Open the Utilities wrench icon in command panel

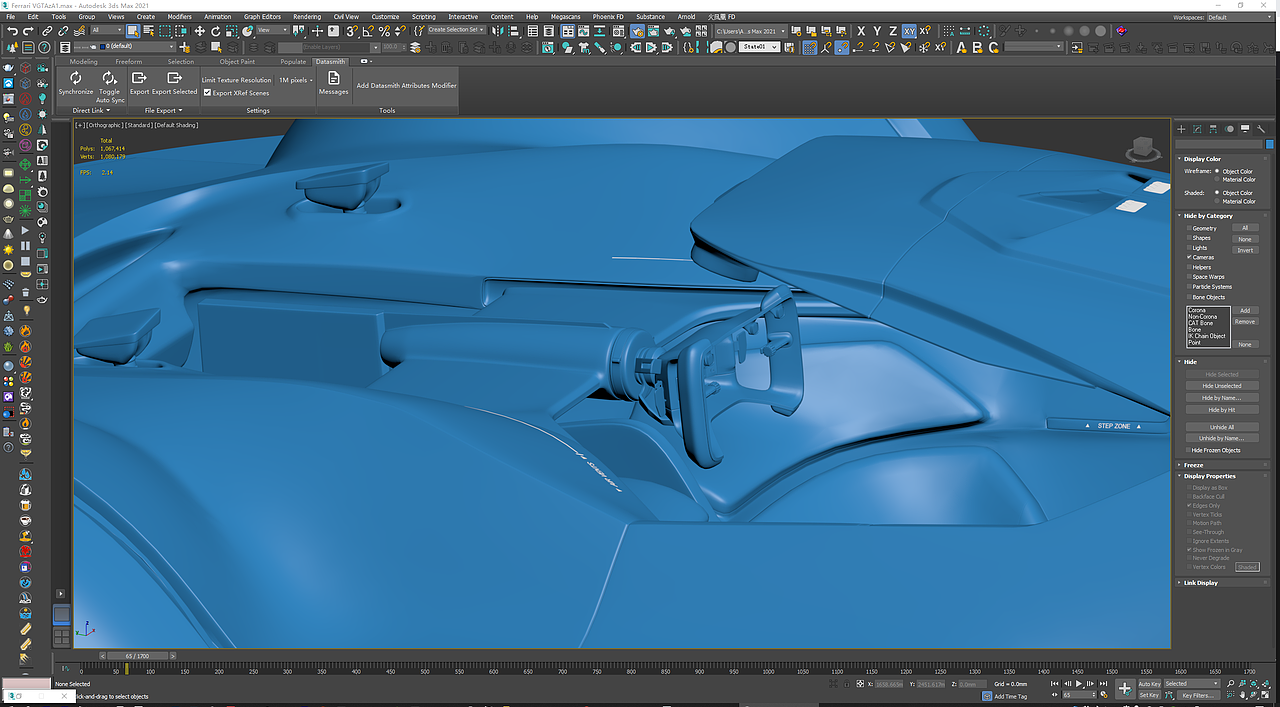click(x=1261, y=128)
